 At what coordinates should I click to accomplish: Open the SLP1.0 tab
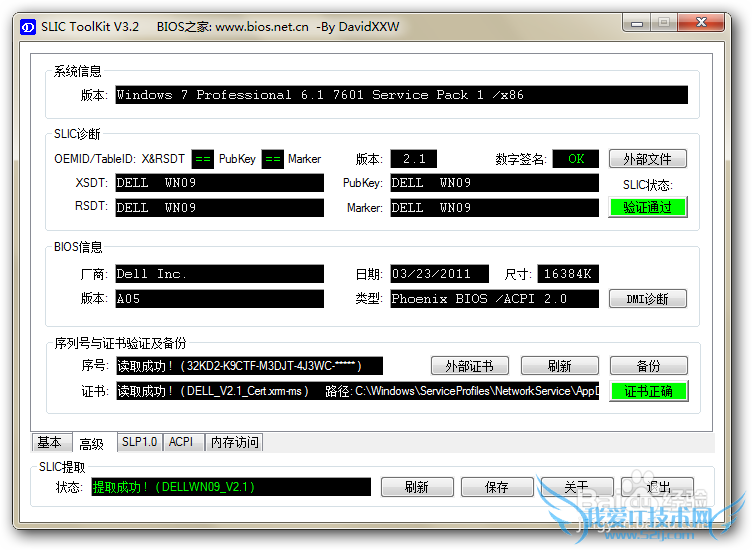coord(140,442)
